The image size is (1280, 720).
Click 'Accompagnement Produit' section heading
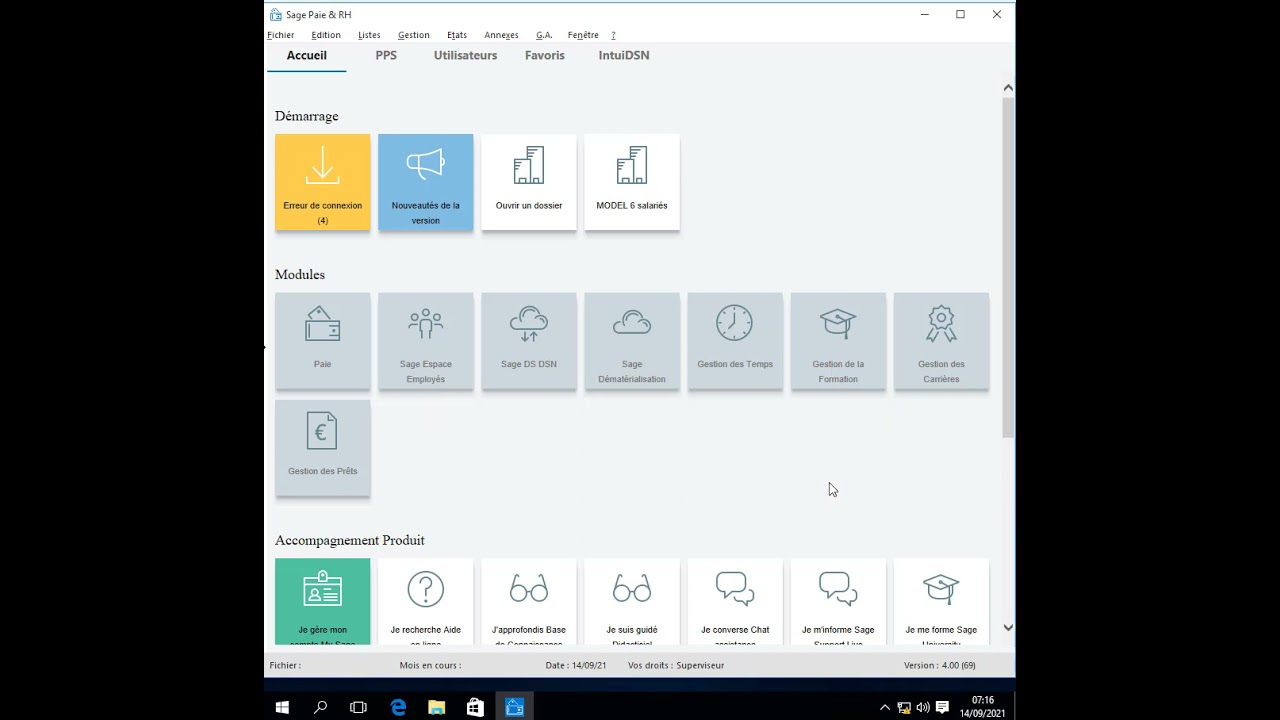tap(350, 540)
